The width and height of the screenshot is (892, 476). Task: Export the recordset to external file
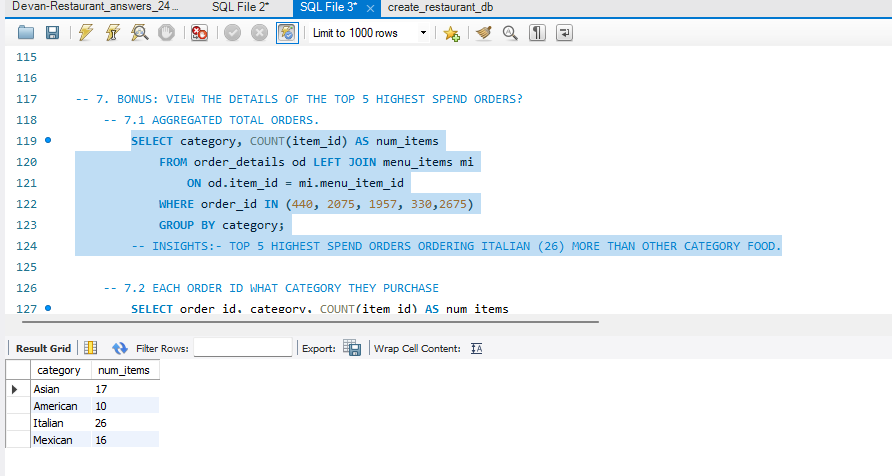pos(352,348)
